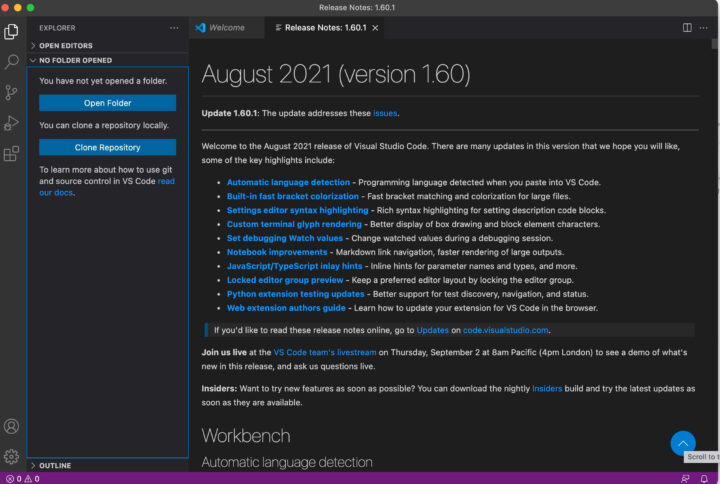Collapse the No Folder Opened section
Screen dimensions: 720x484
(x=108, y=60)
